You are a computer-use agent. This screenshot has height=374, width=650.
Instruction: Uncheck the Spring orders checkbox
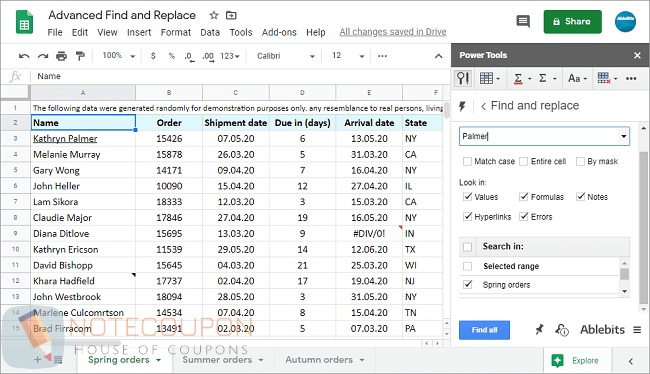point(468,284)
